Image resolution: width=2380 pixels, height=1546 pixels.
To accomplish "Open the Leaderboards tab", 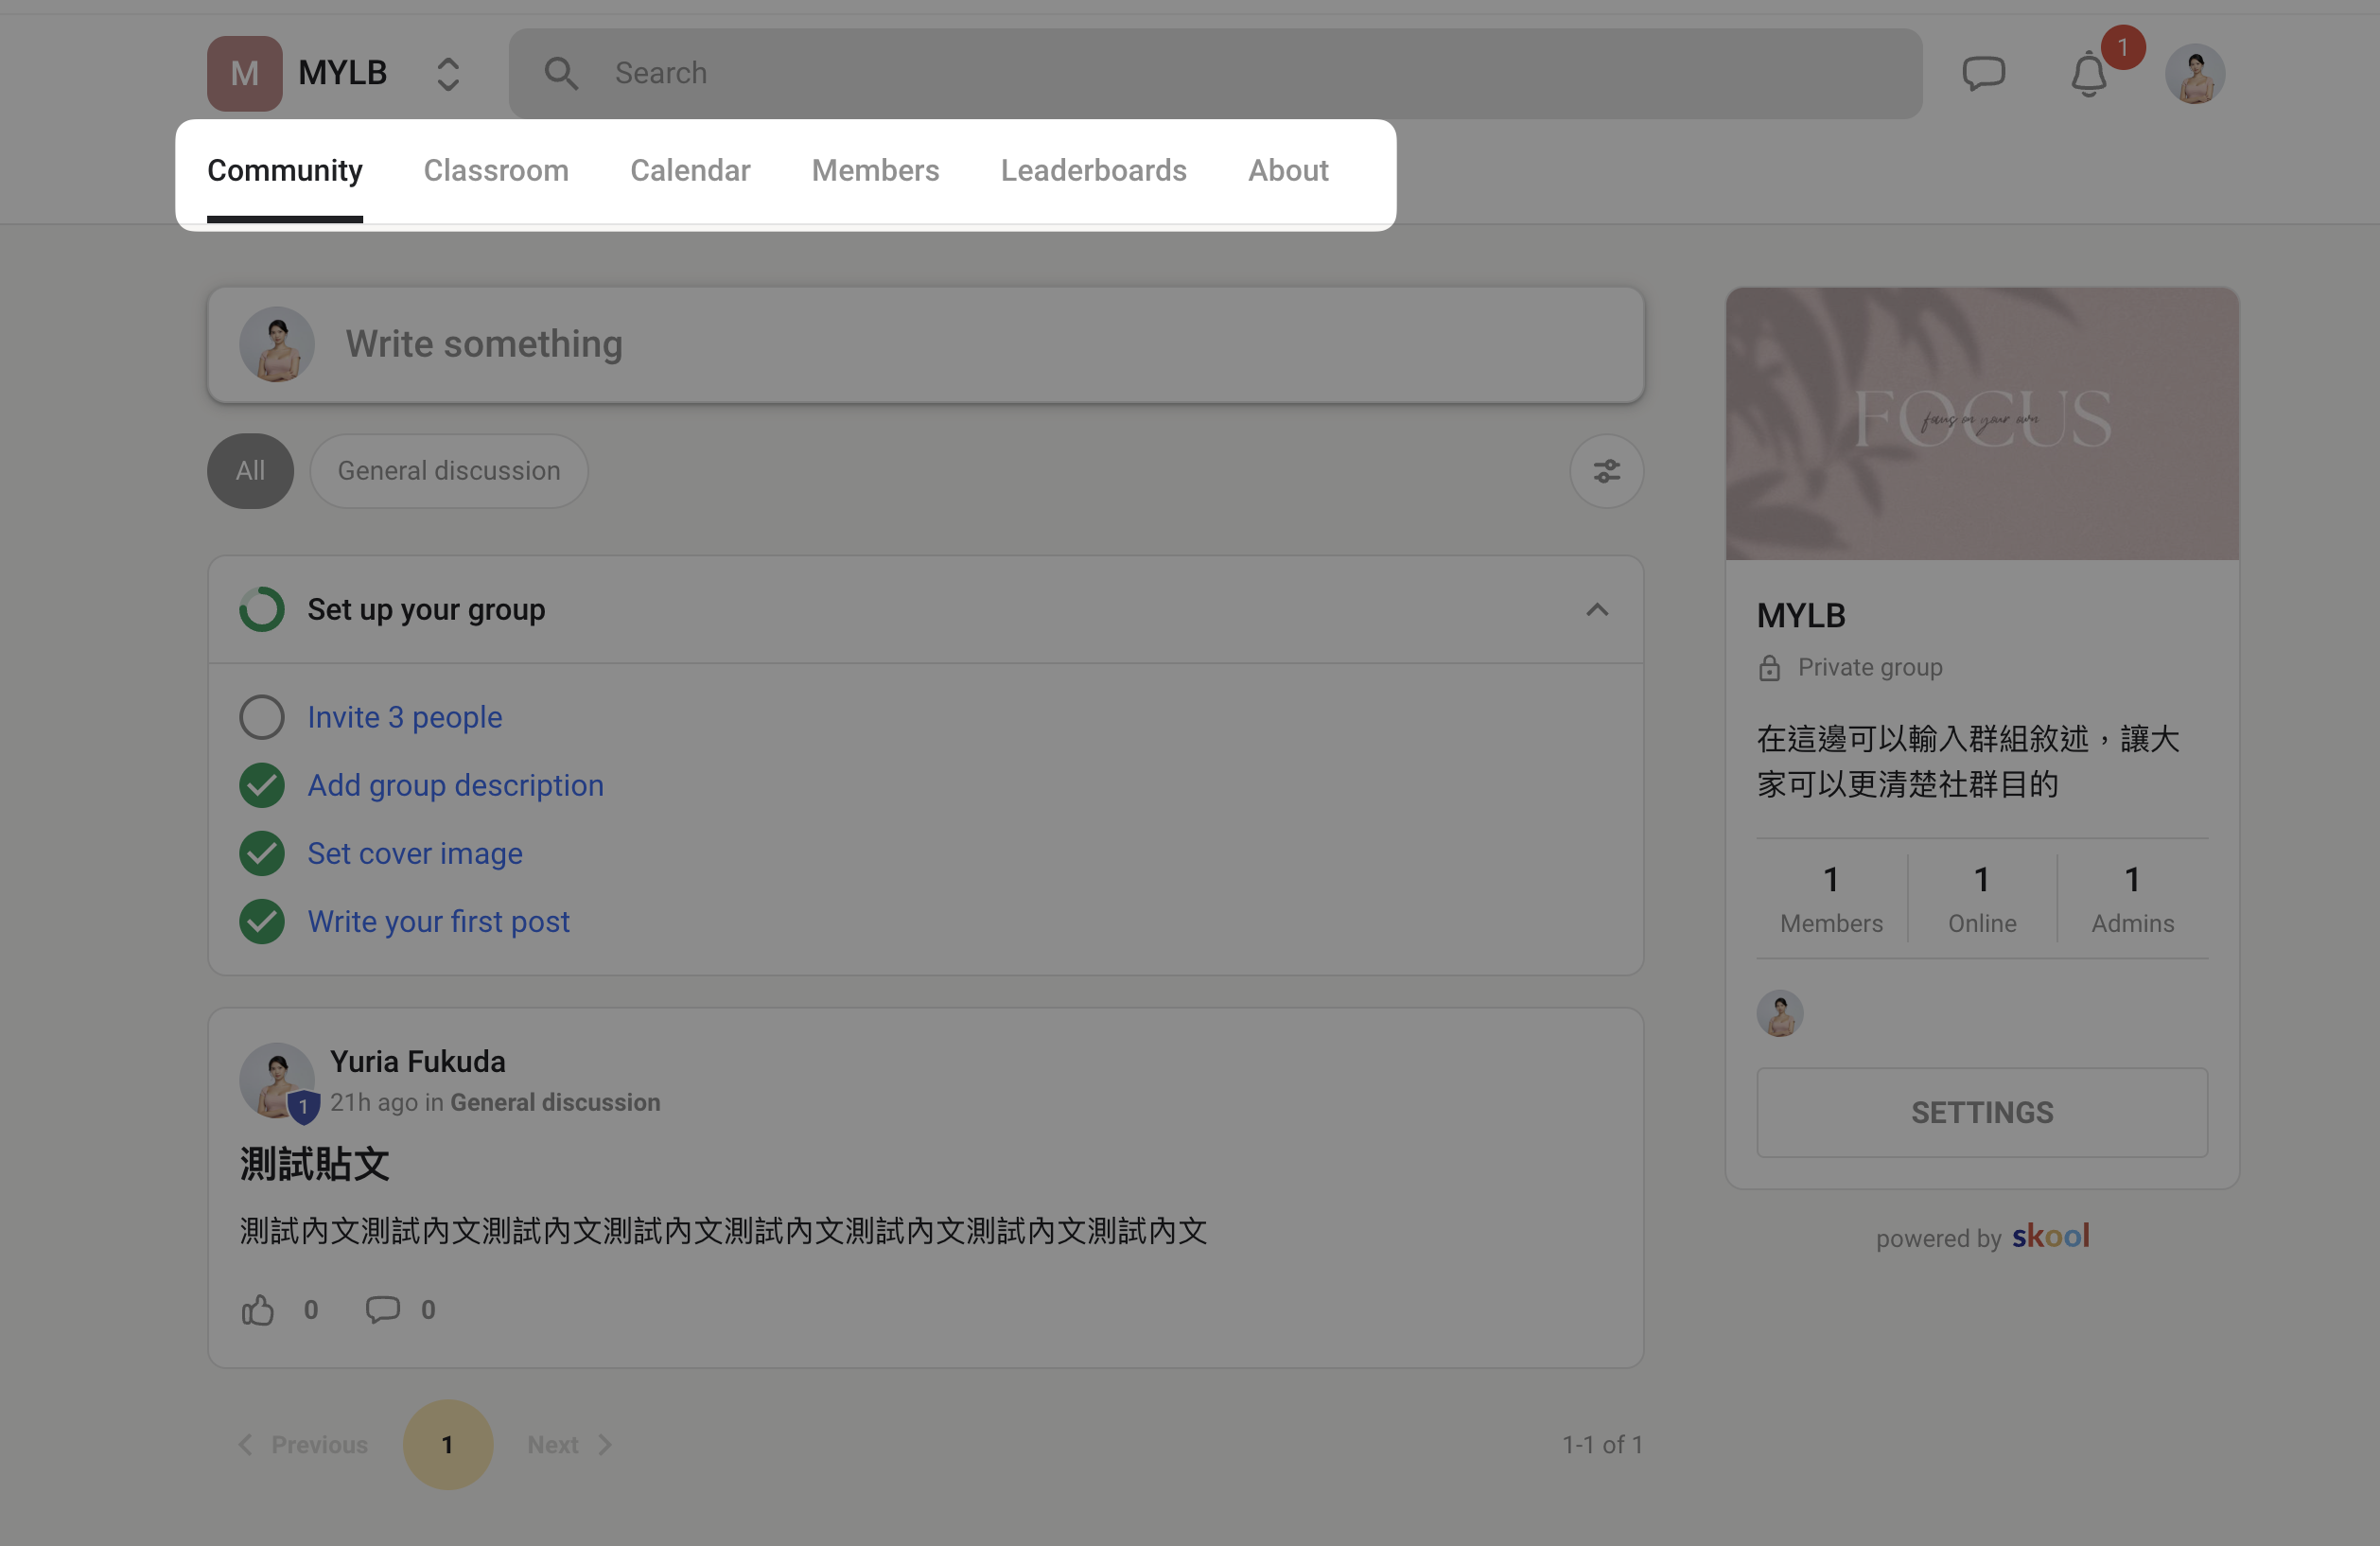I will pos(1093,170).
